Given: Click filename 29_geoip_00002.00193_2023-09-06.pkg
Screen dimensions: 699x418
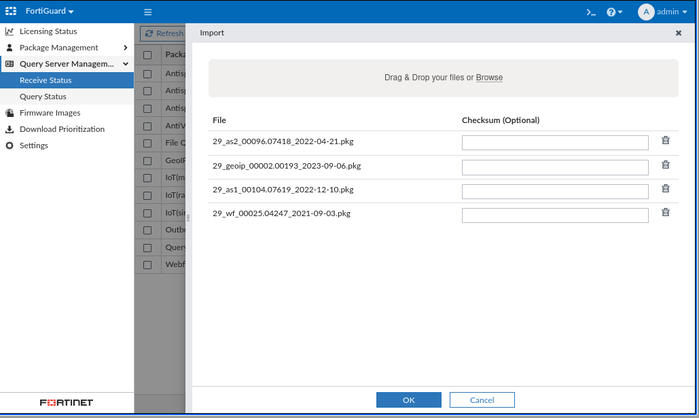Looking at the screenshot, I should [287, 166].
